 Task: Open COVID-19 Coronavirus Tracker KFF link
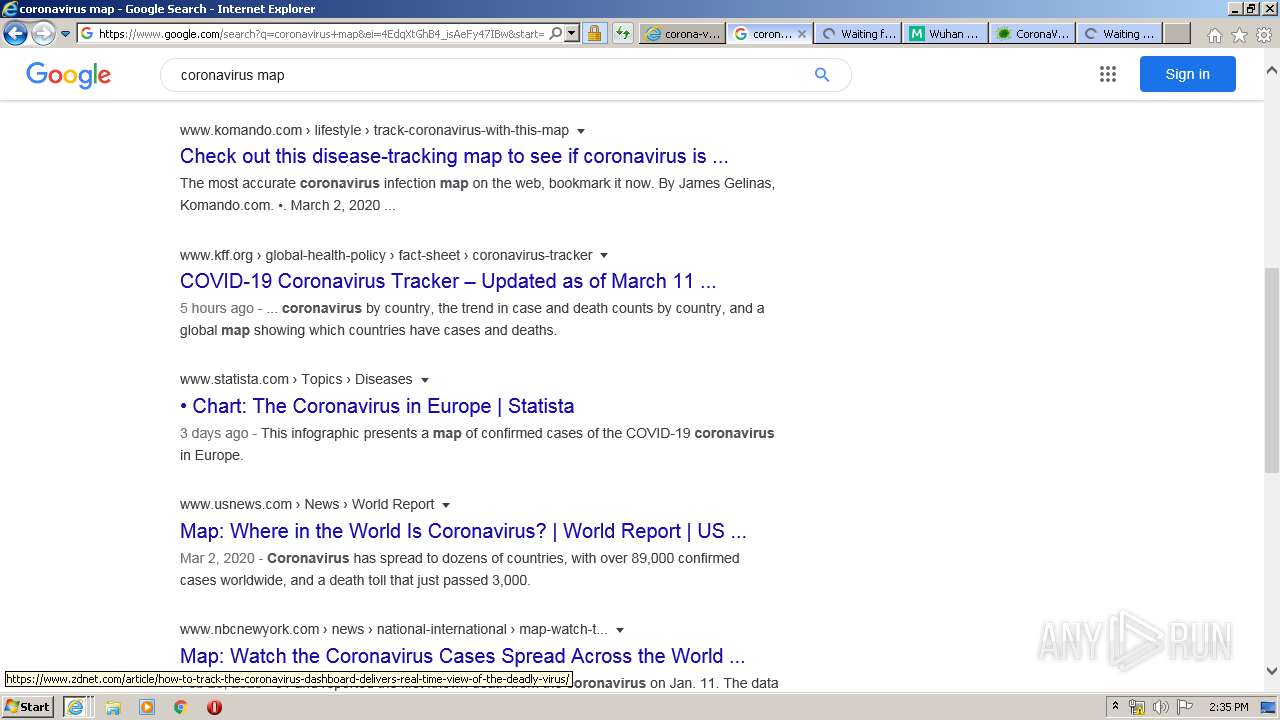coord(448,281)
